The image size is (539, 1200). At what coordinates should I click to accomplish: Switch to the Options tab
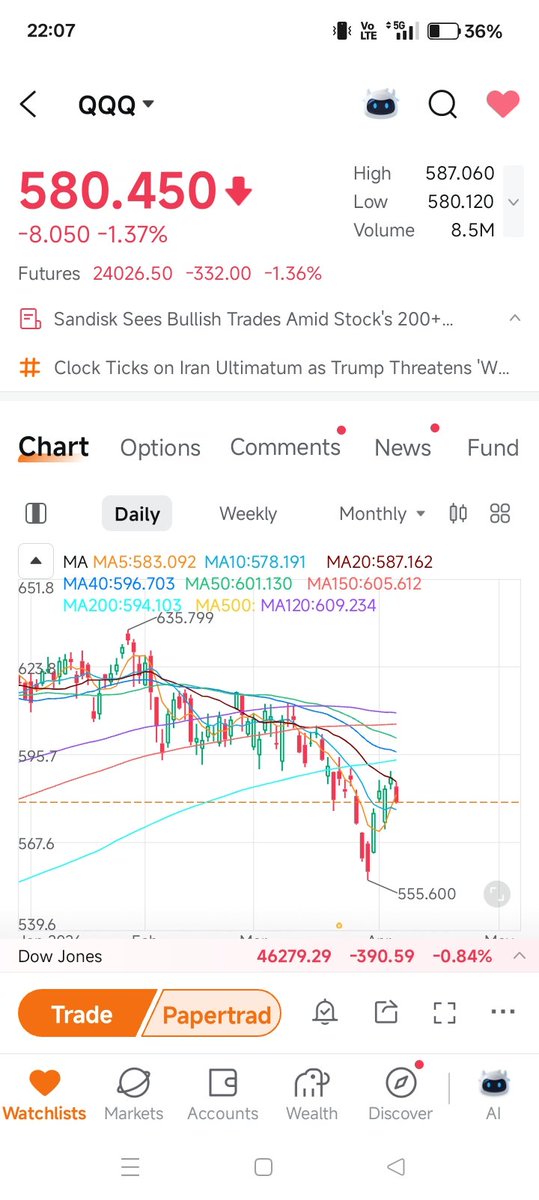160,448
